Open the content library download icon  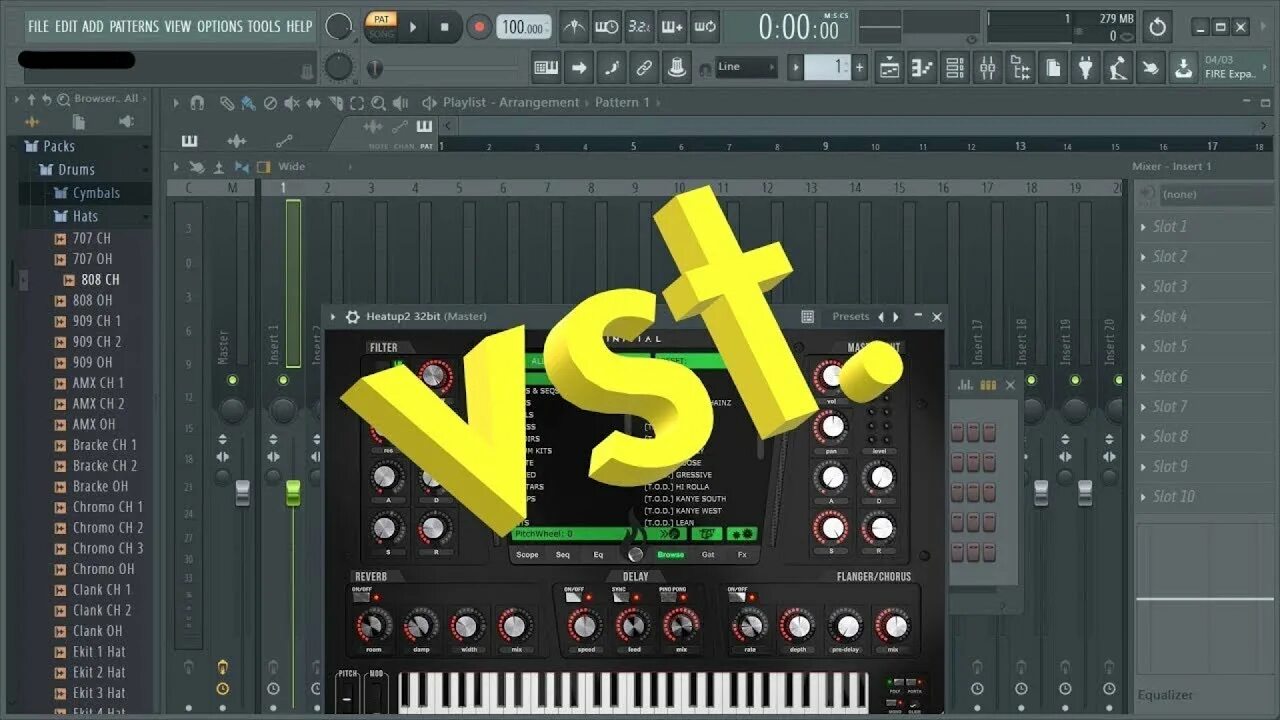(1184, 68)
